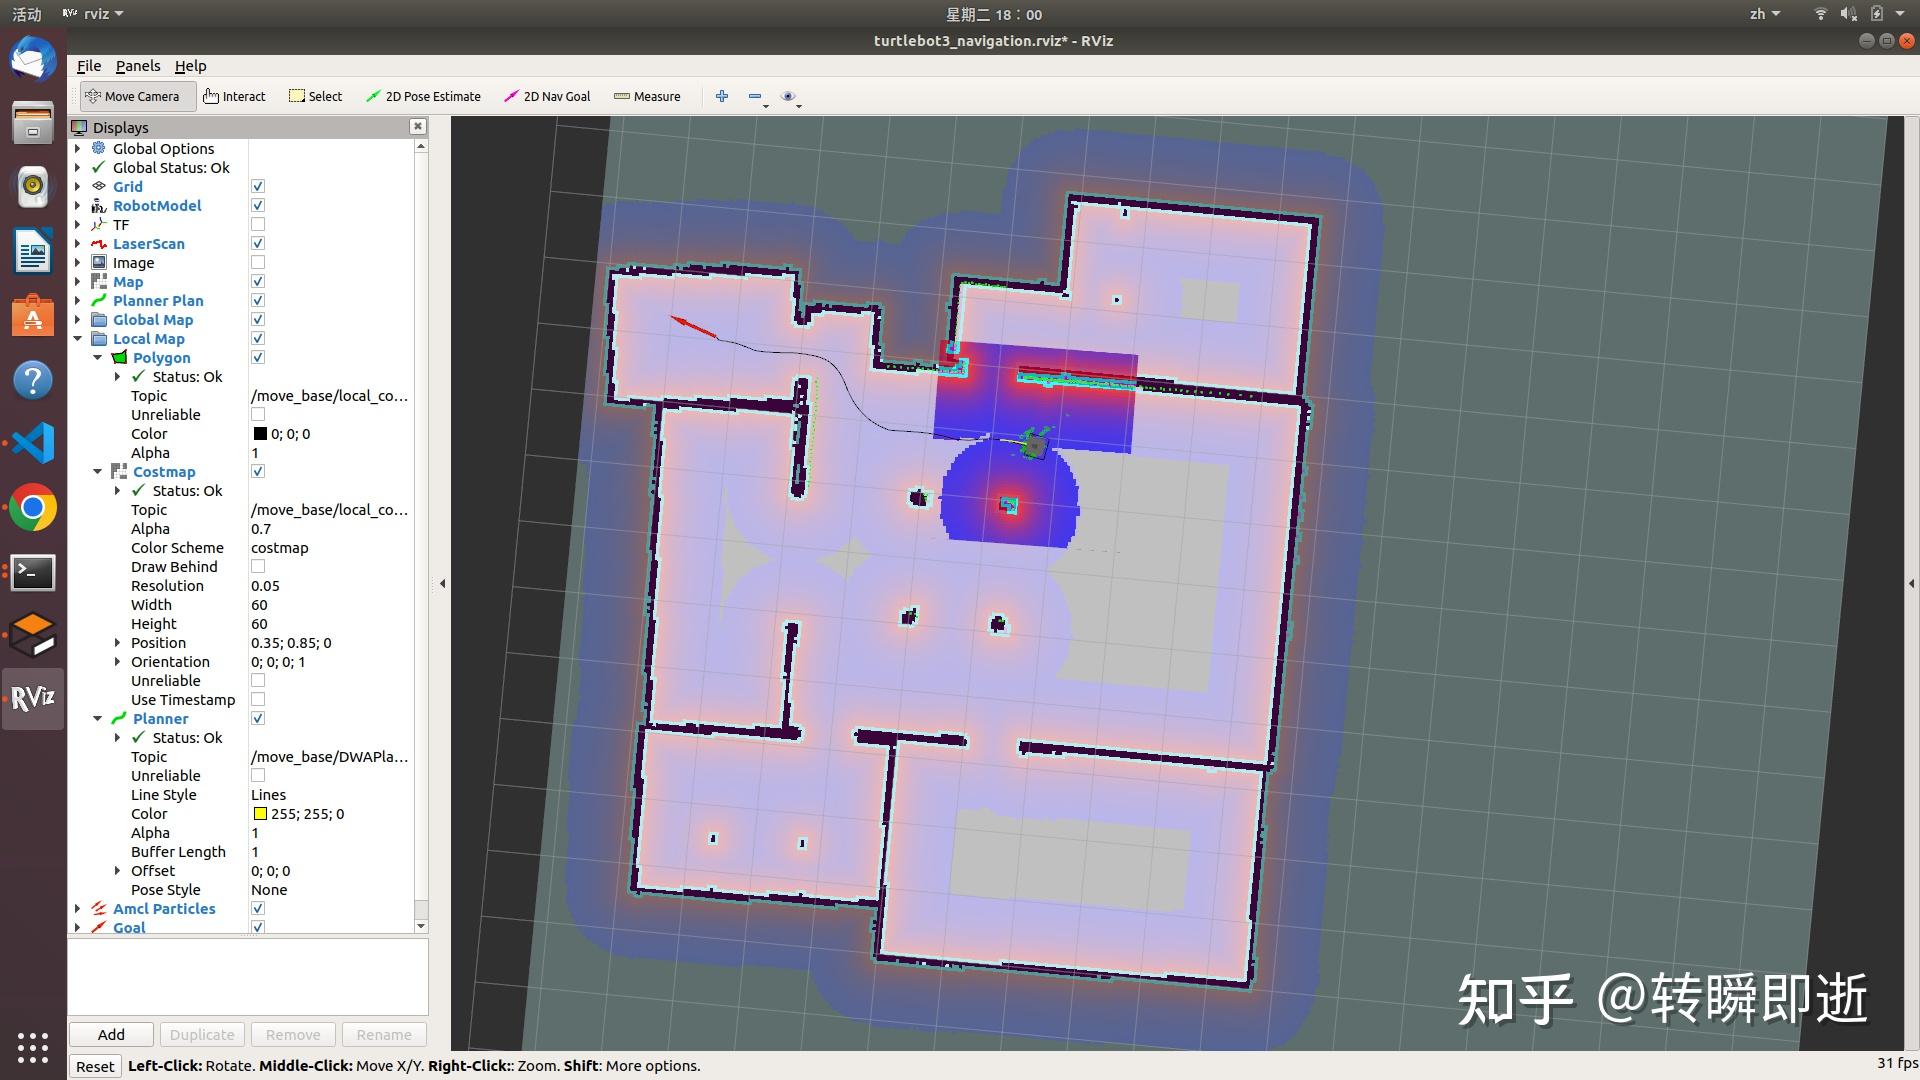Click the Interact tool
This screenshot has width=1920, height=1080.
pos(234,96)
